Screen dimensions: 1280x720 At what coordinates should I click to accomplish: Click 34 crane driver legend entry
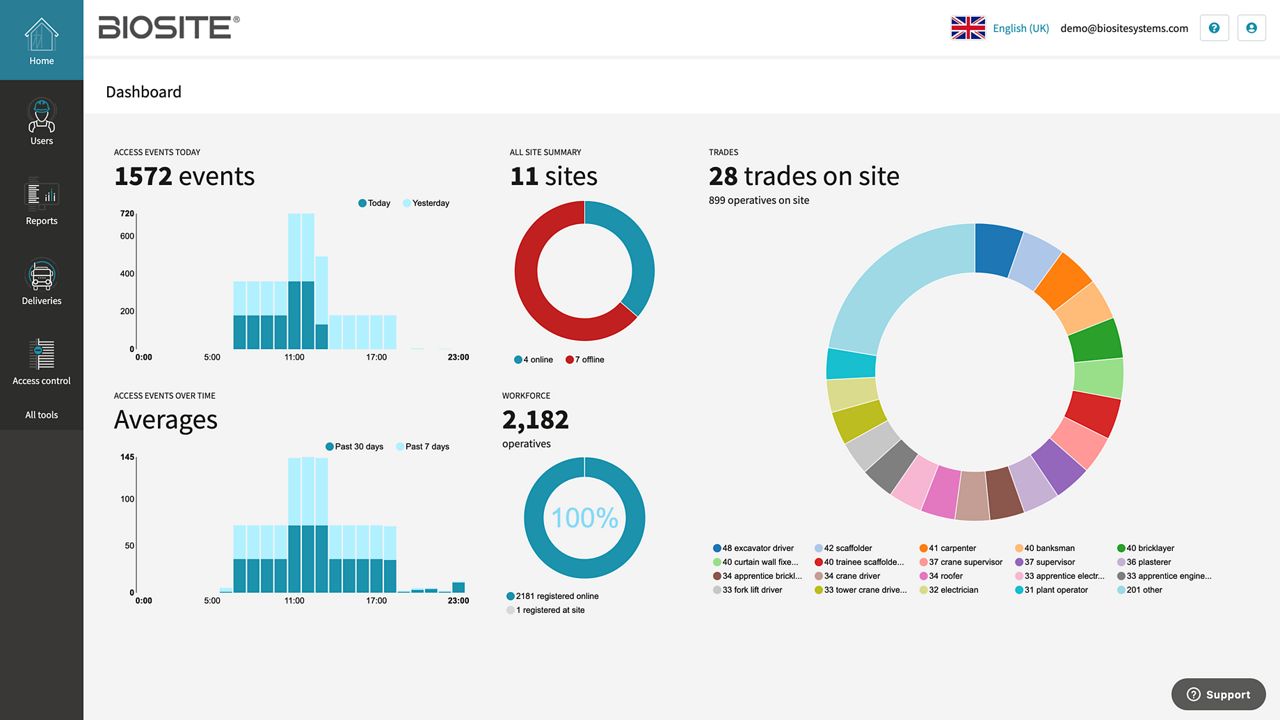(x=847, y=576)
